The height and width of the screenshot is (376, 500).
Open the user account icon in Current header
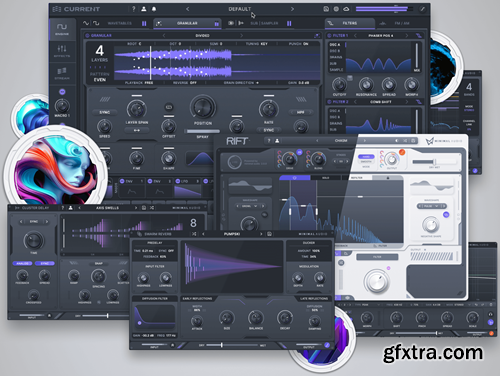(x=144, y=9)
